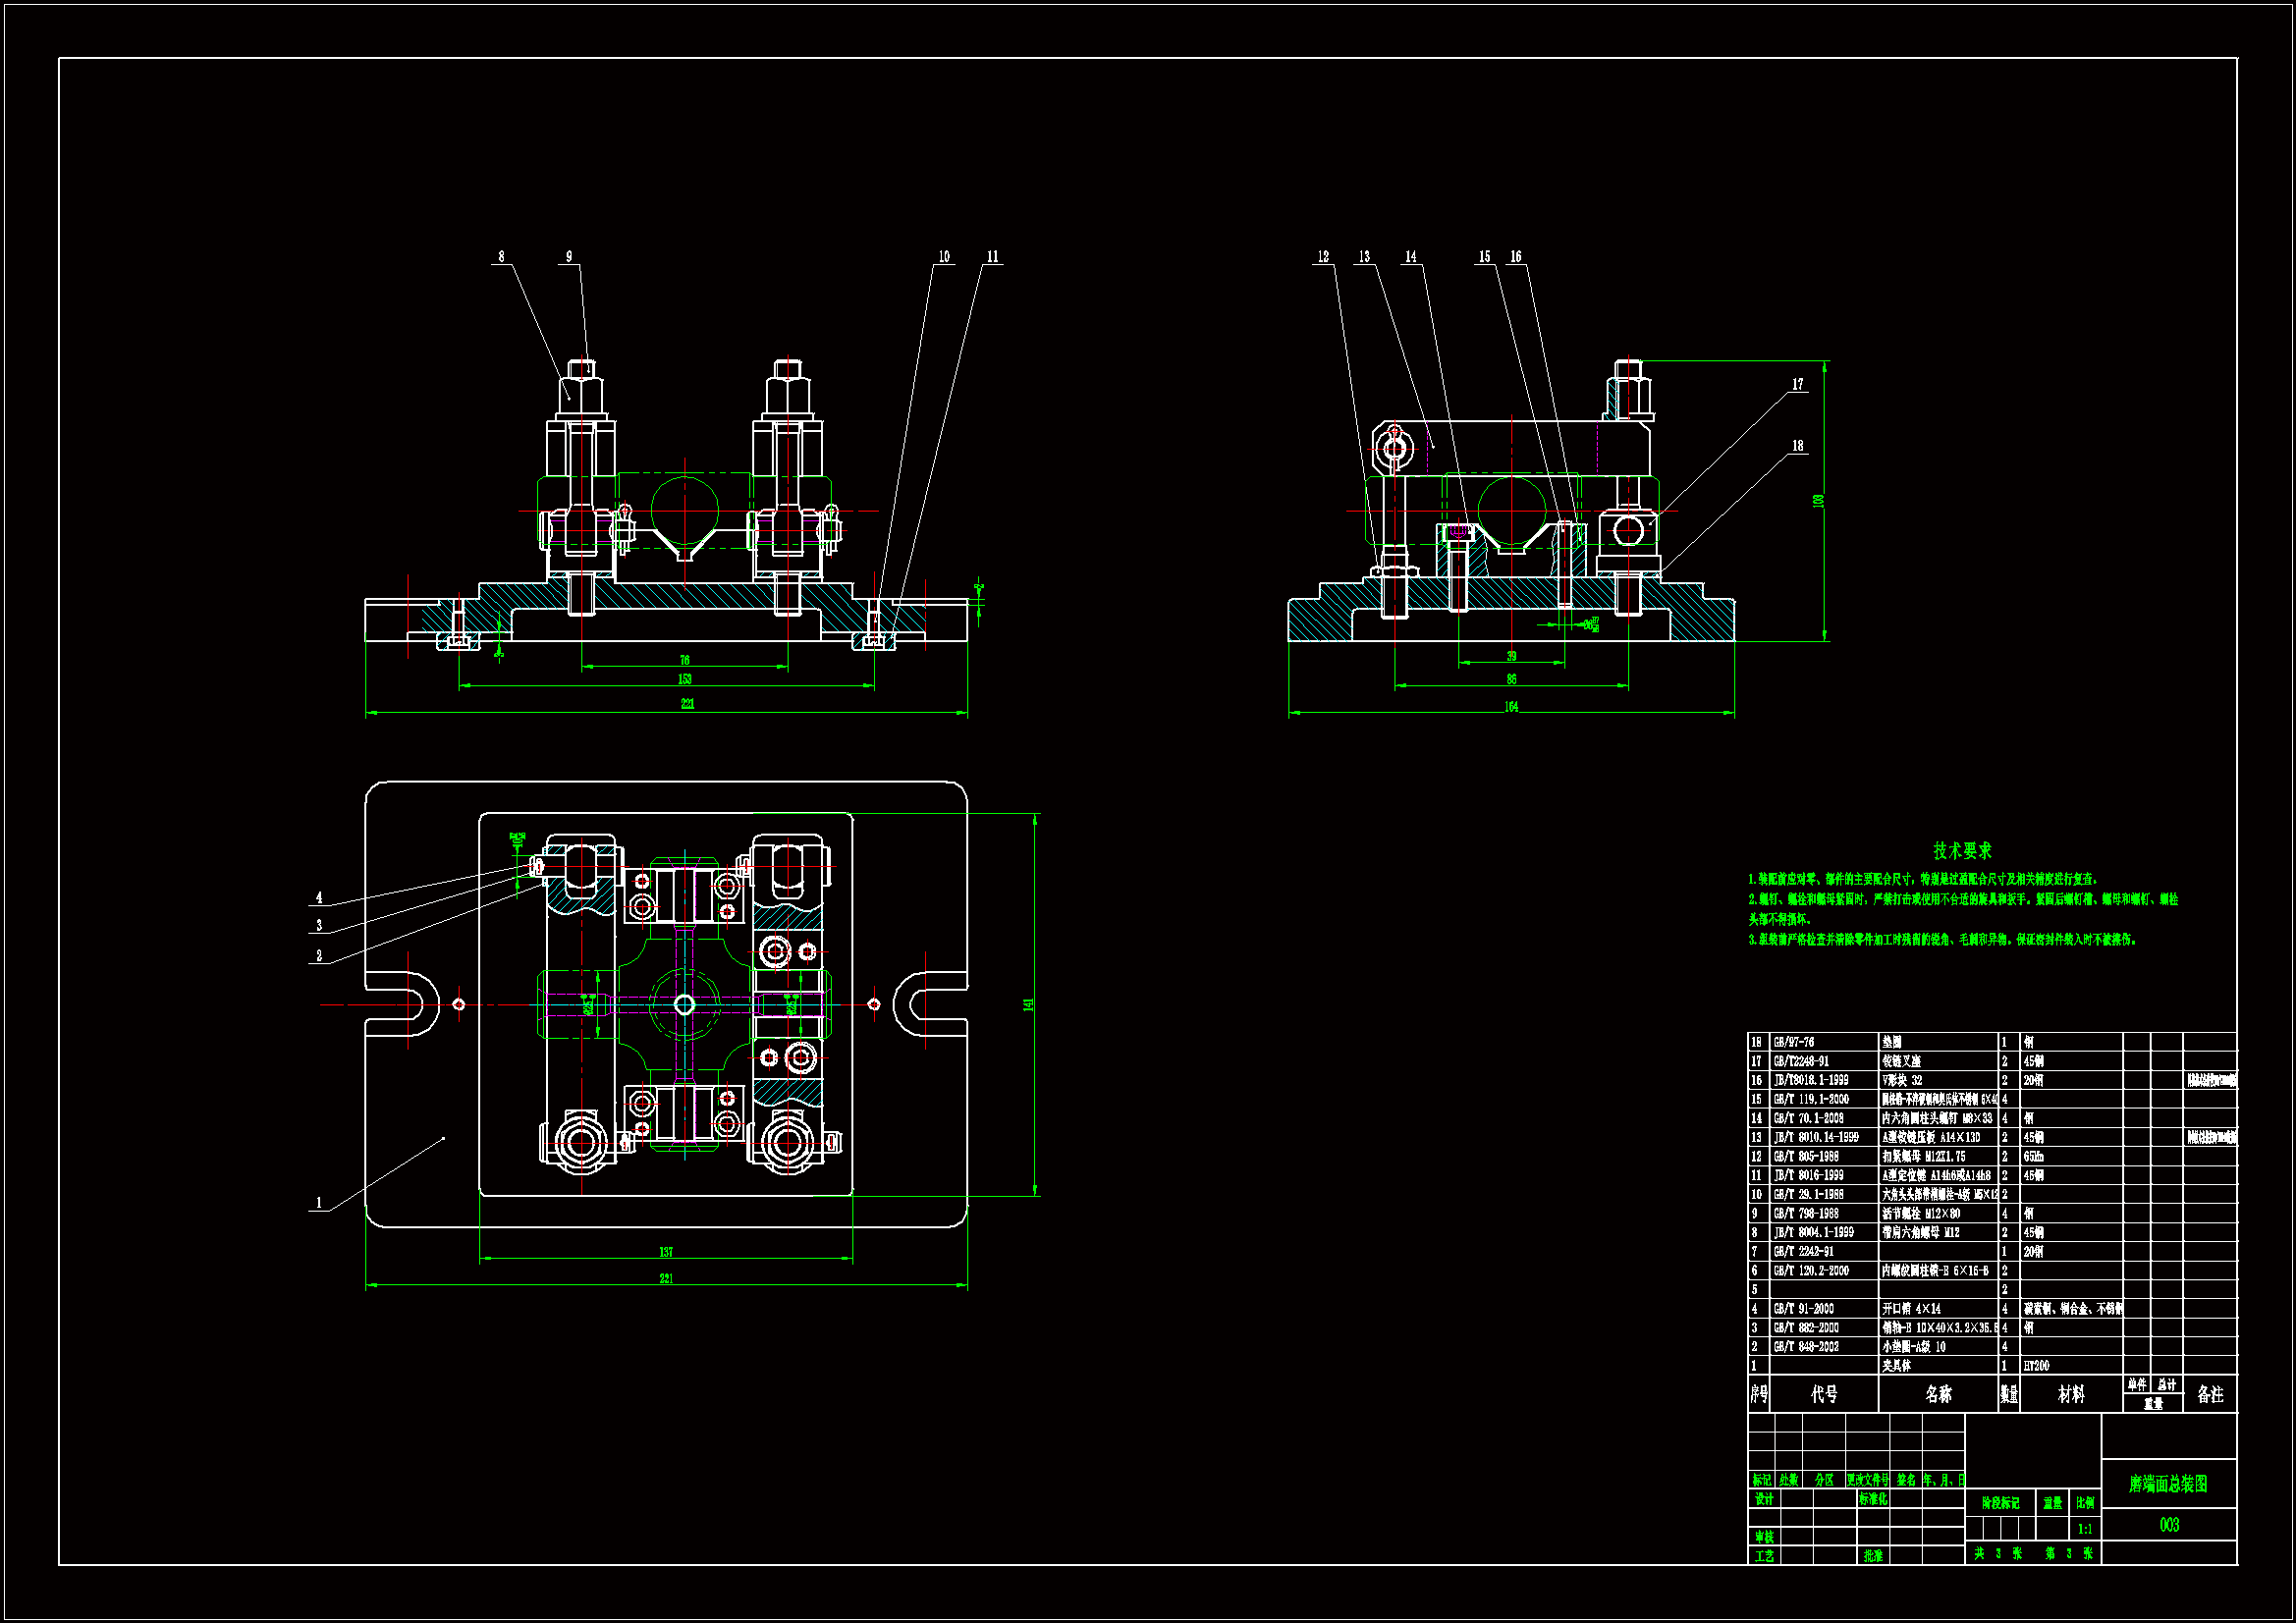This screenshot has width=2296, height=1623.
Task: Click the 164 dimension under the side view
Action: click(1511, 706)
